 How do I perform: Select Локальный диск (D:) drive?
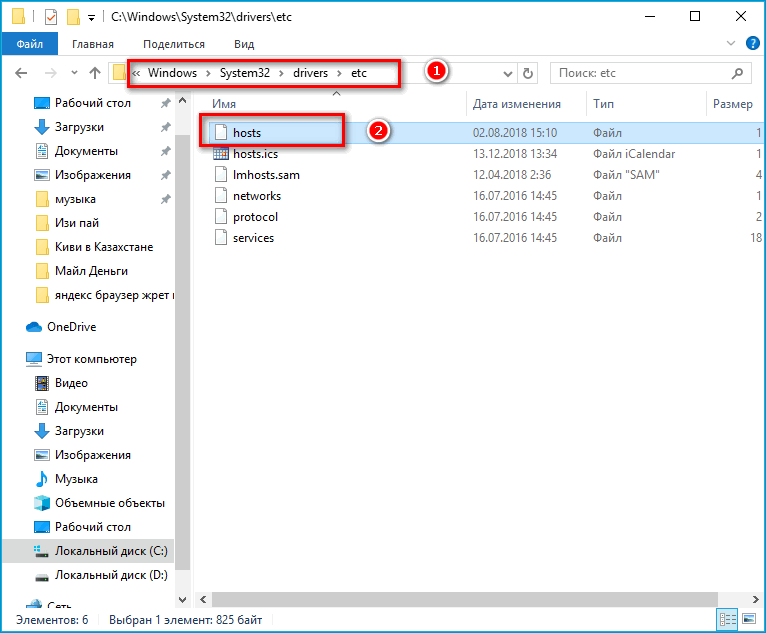pyautogui.click(x=111, y=575)
